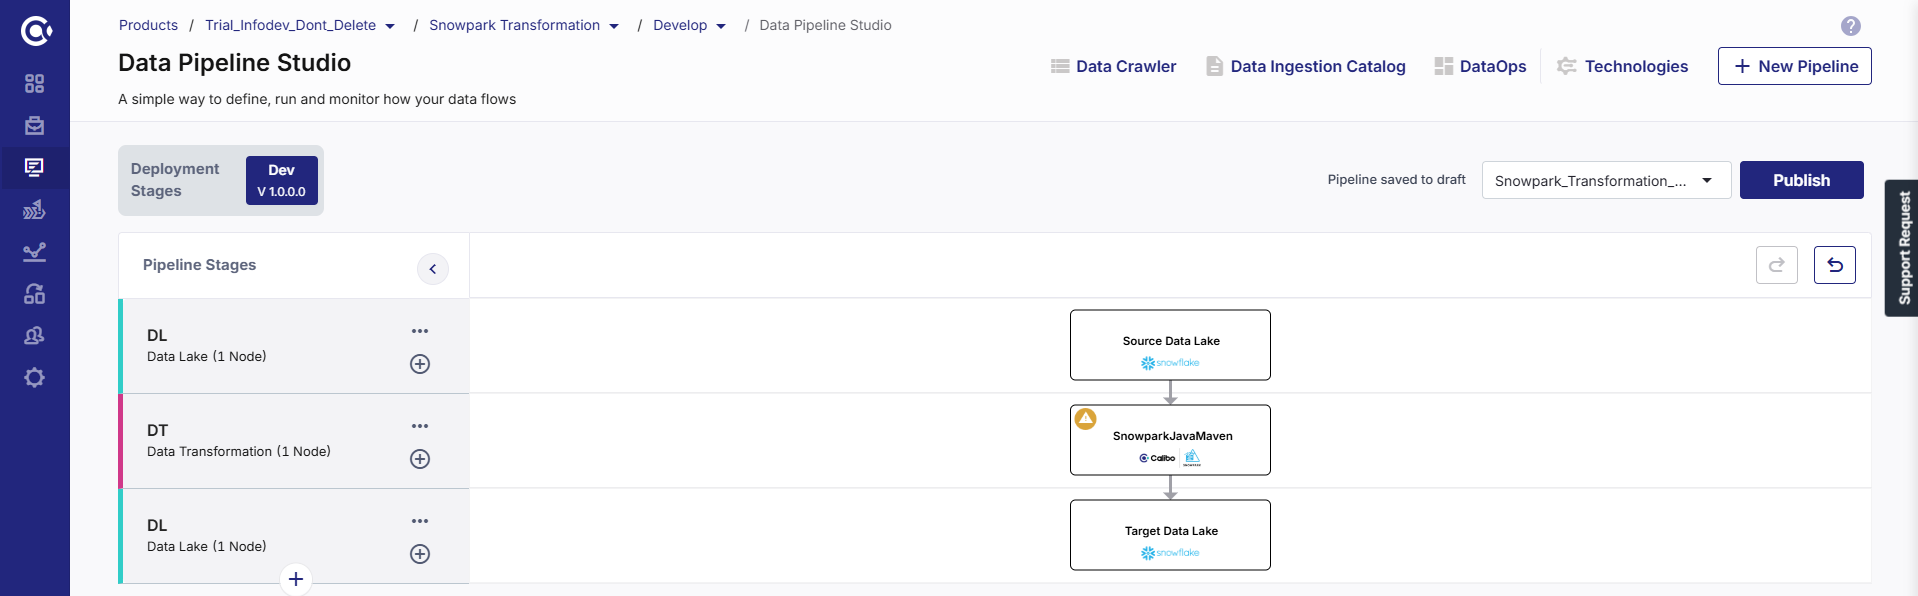Add a node to the first Data Lake stage
This screenshot has width=1918, height=596.
420,364
